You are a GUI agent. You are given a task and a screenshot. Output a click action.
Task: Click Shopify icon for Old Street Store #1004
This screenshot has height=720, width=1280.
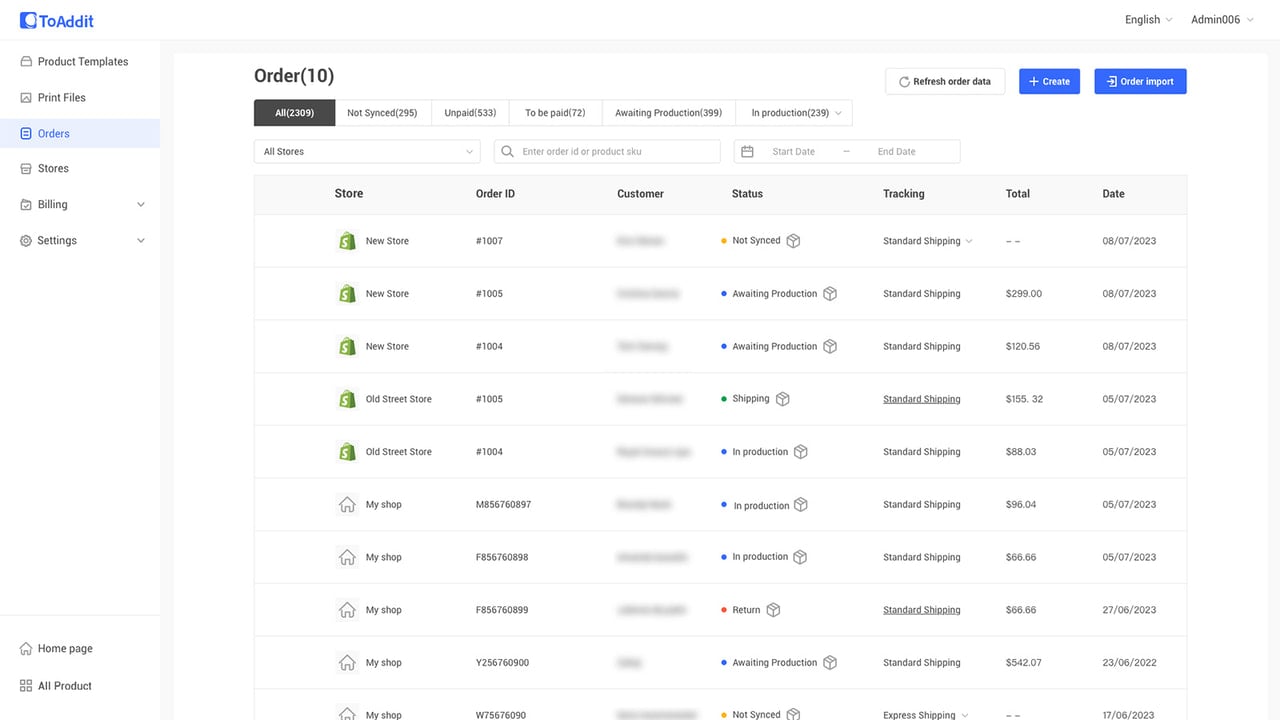tap(347, 452)
